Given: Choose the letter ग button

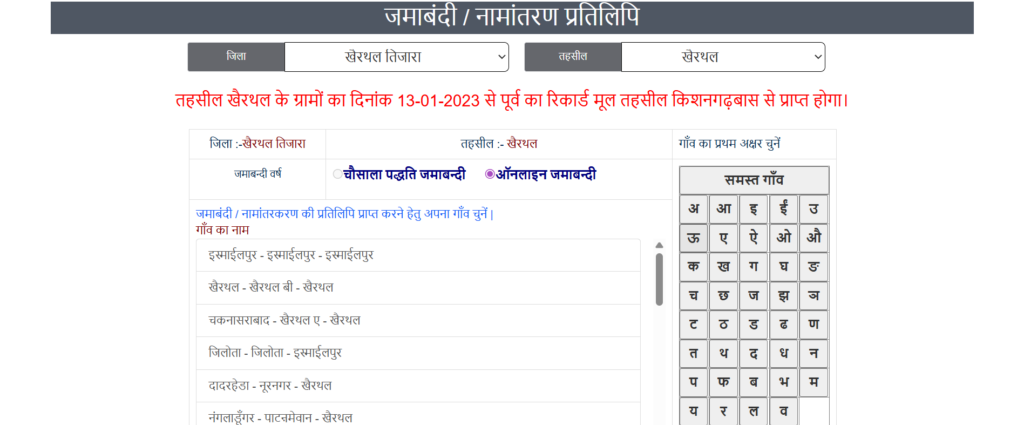Looking at the screenshot, I should tap(754, 267).
